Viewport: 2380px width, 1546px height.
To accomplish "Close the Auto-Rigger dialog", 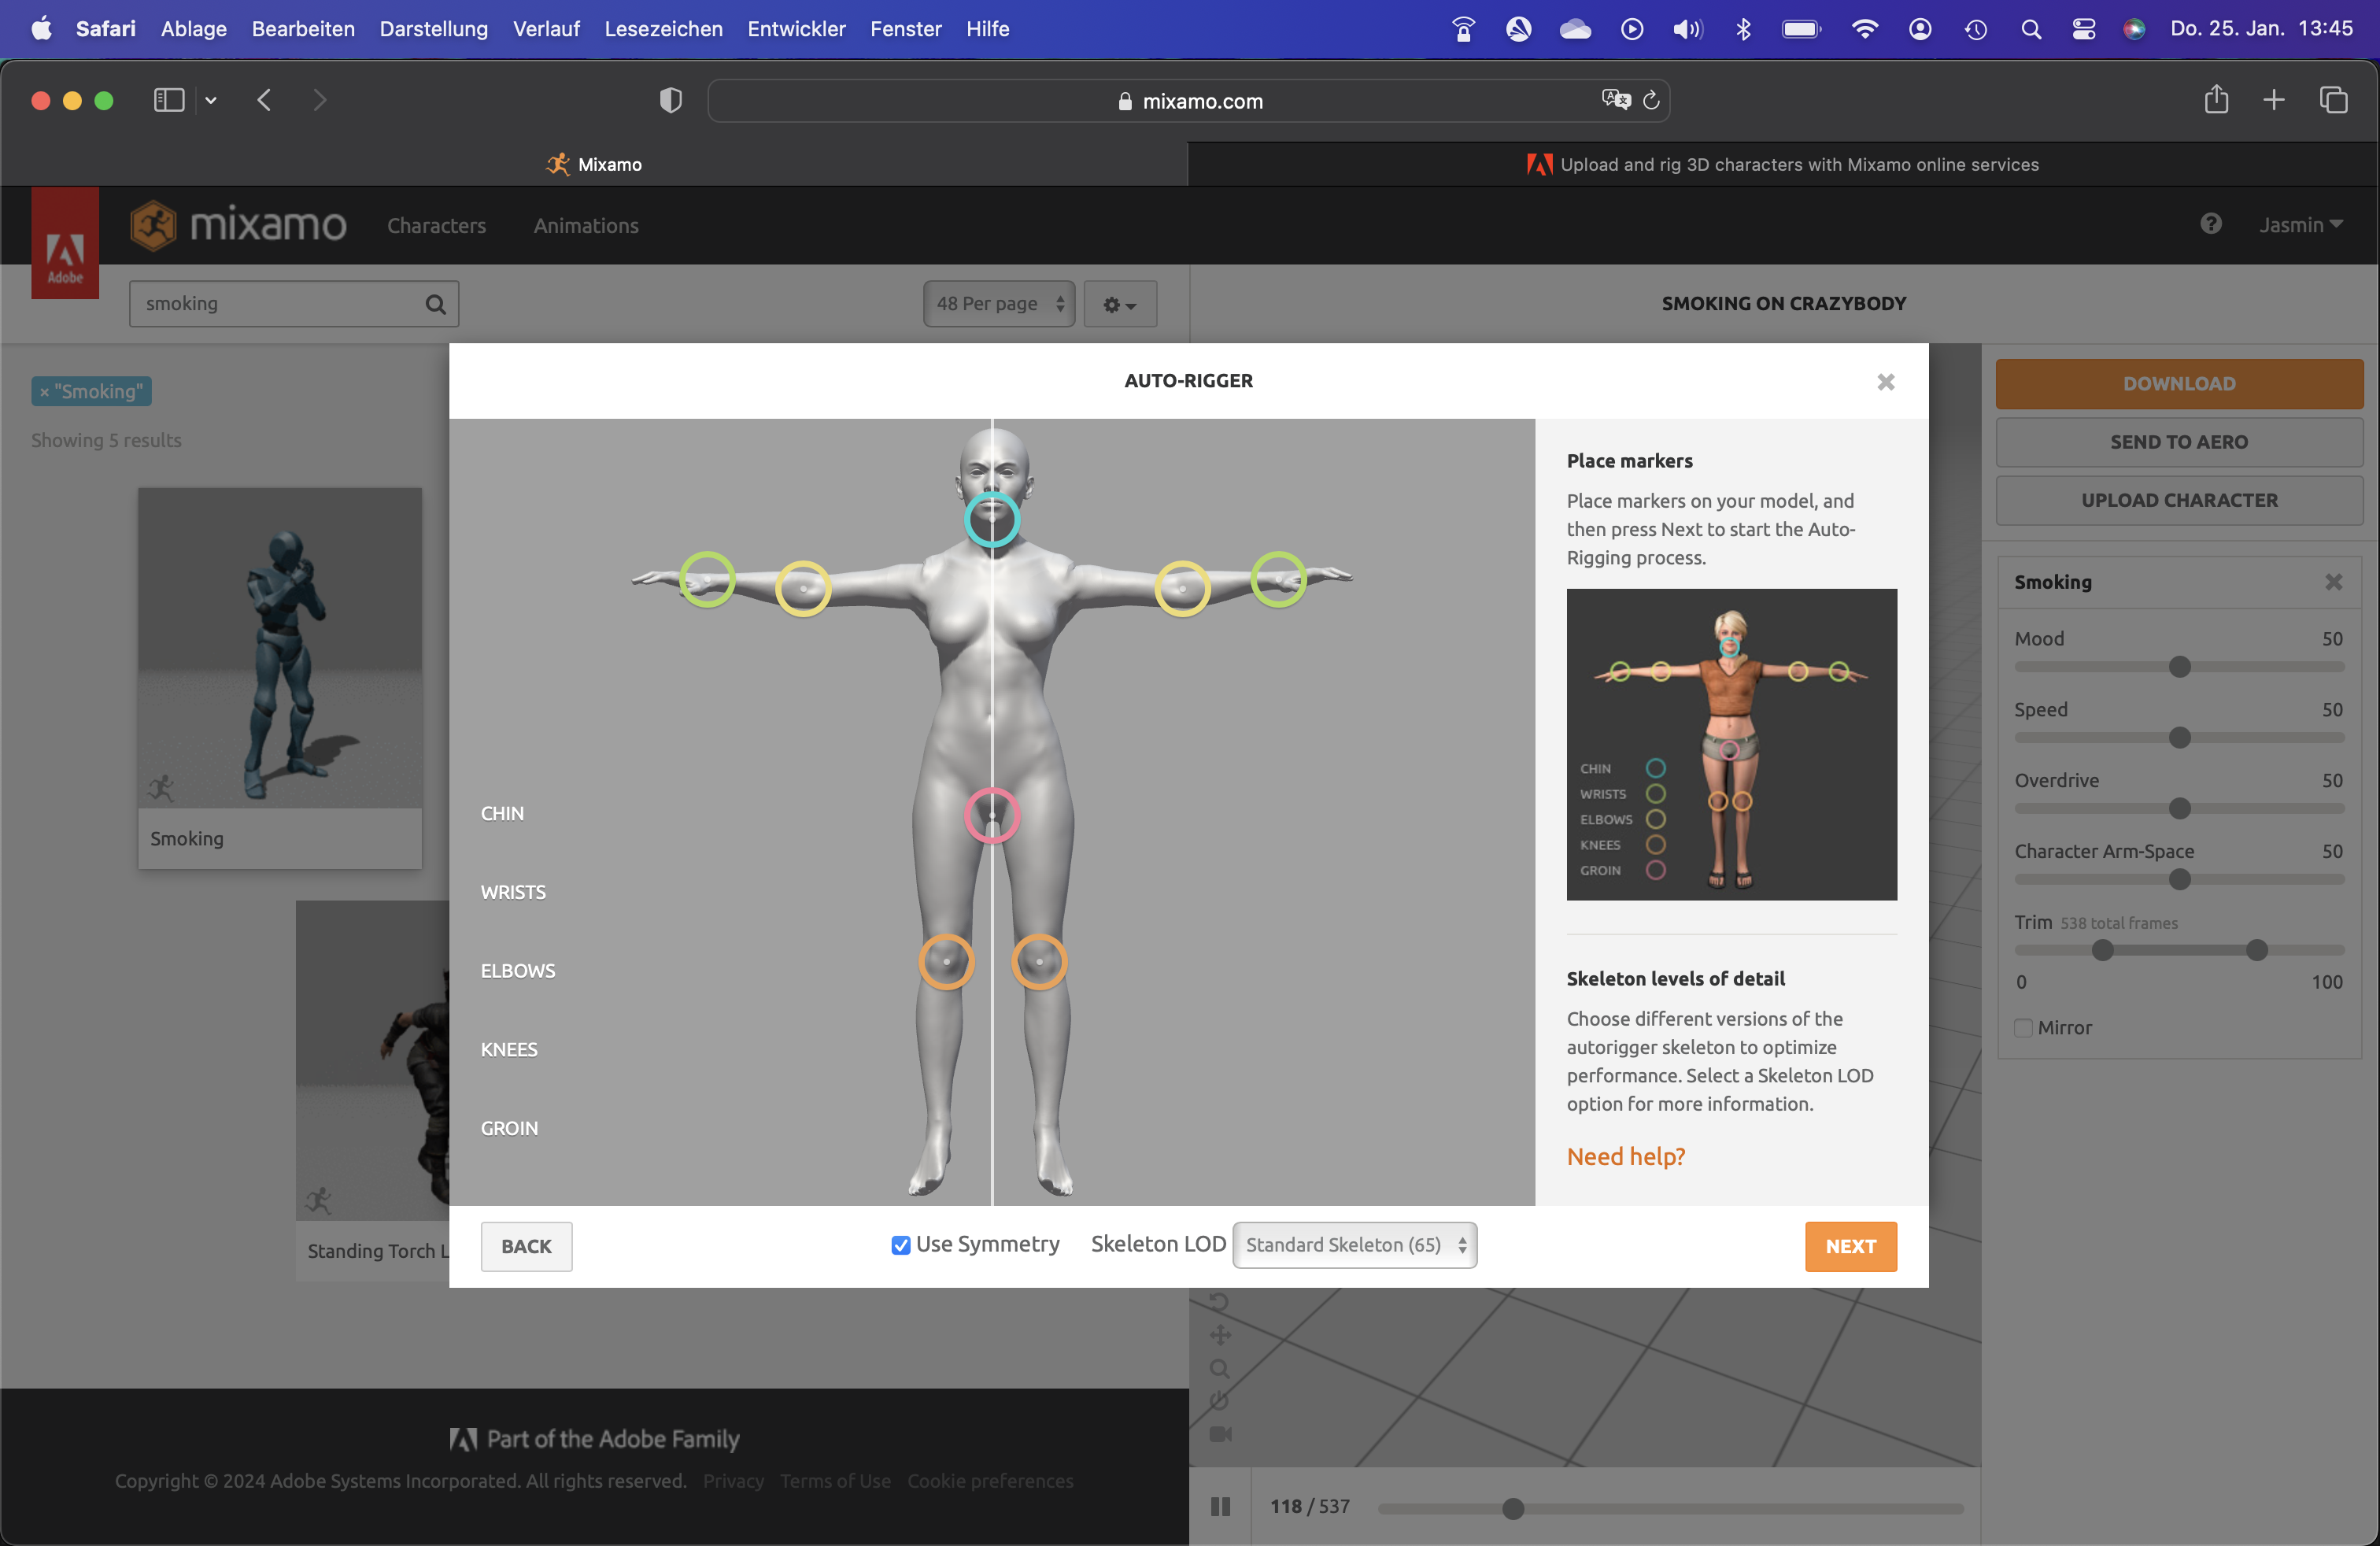I will click(1885, 382).
